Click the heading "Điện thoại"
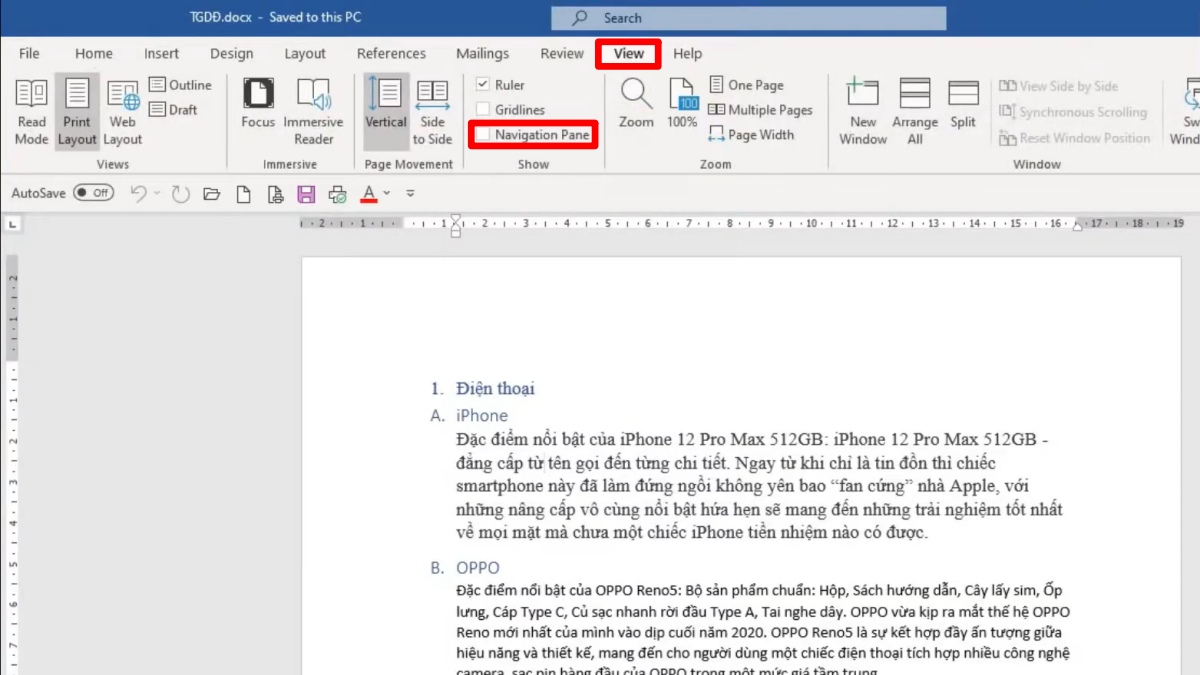Screen dimensions: 1200x675 [495, 388]
